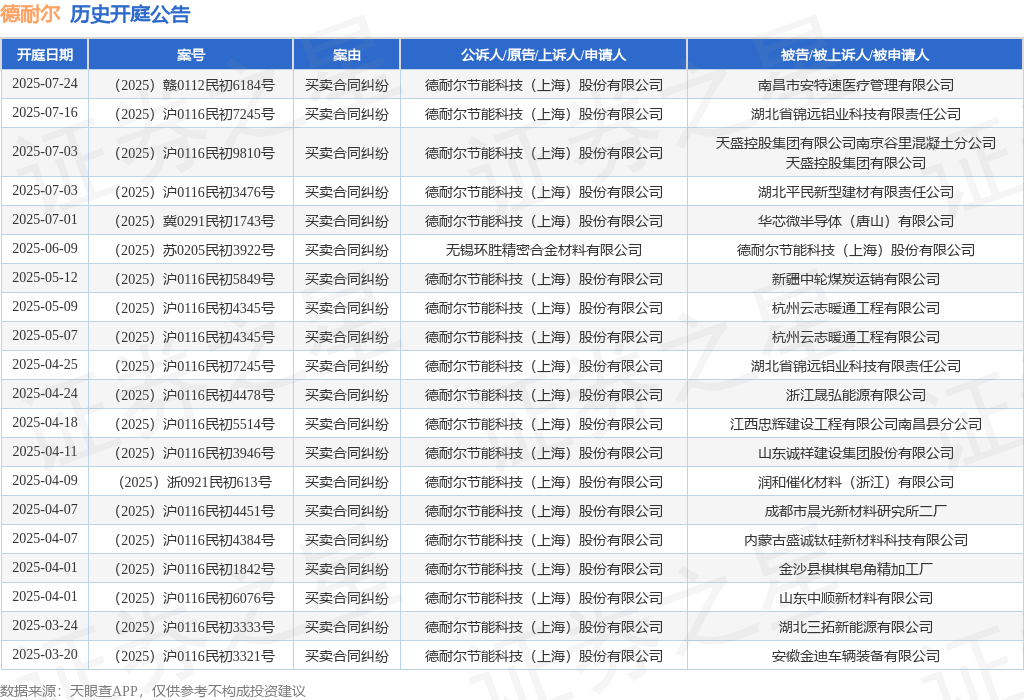Select date cell 2025-05-12
Image resolution: width=1024 pixels, height=700 pixels.
click(44, 278)
